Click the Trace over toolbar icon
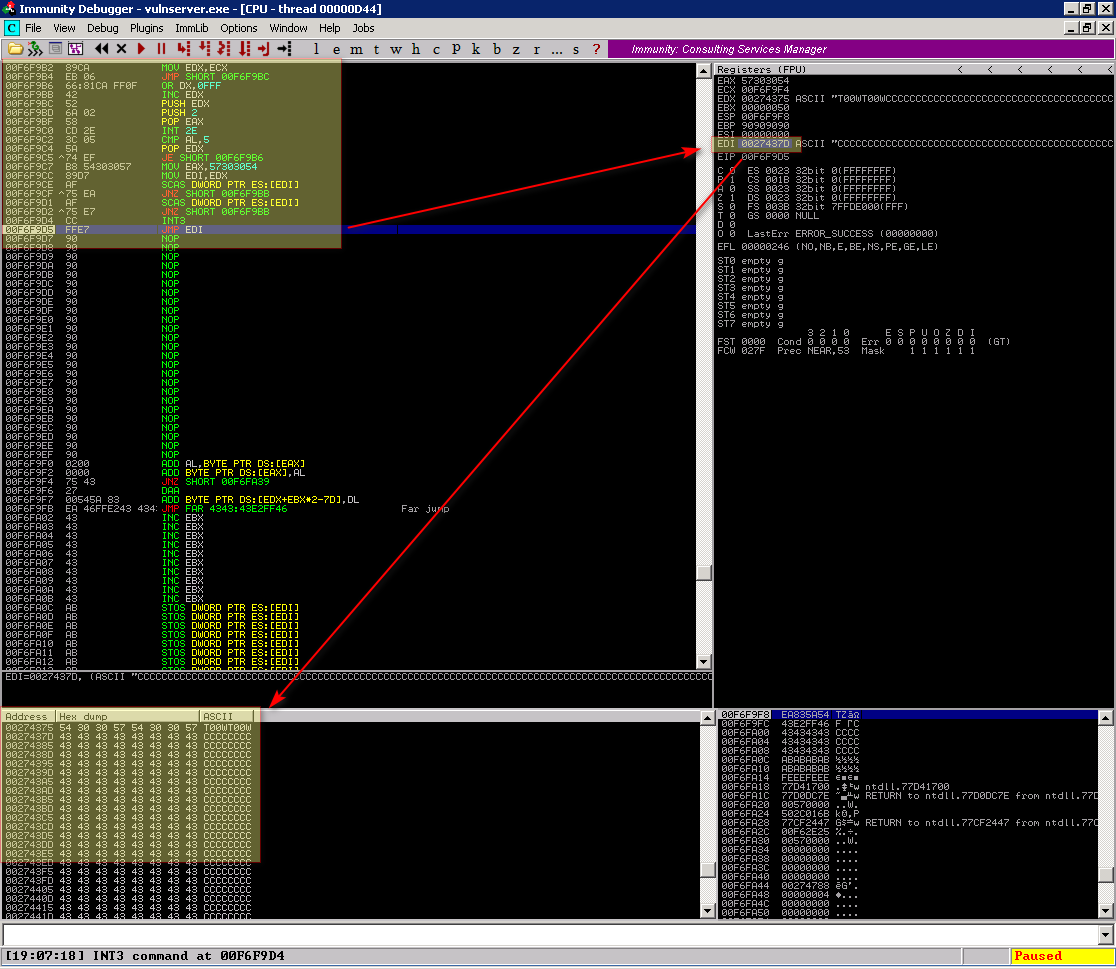Viewport: 1116px width, 969px height. (x=244, y=49)
